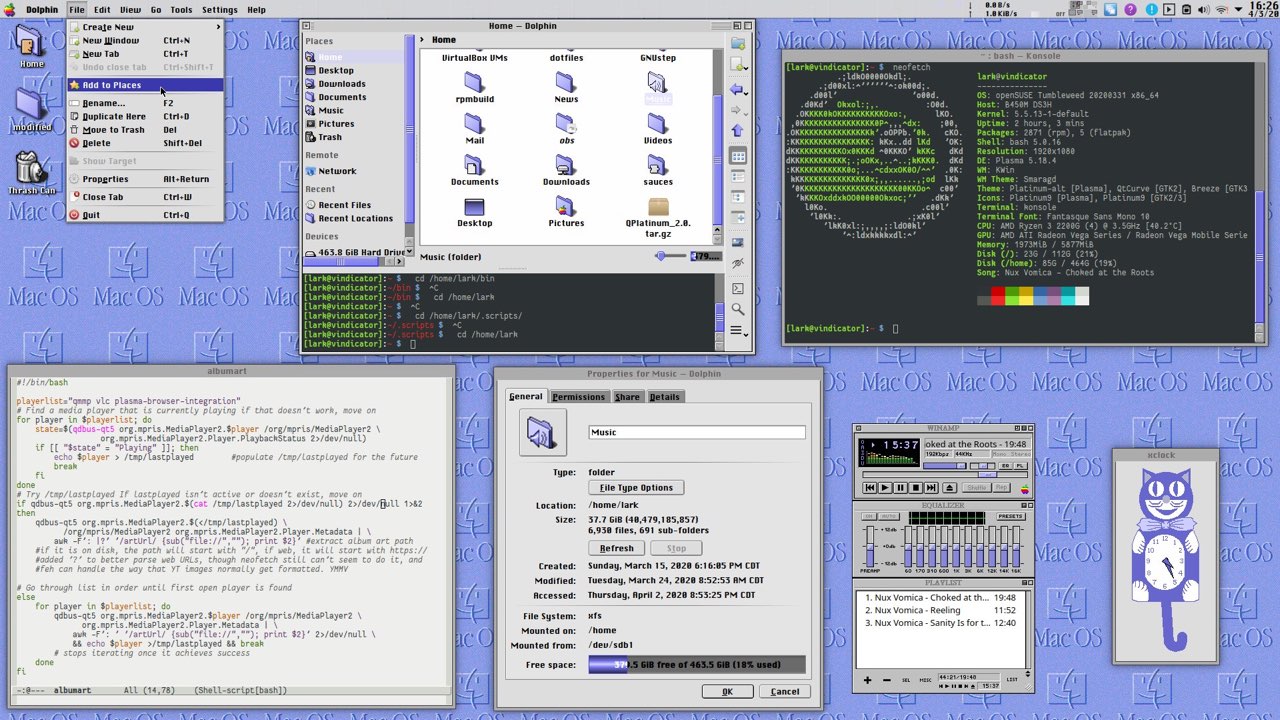Click Recent Files in Dolphin sidebar

point(344,205)
